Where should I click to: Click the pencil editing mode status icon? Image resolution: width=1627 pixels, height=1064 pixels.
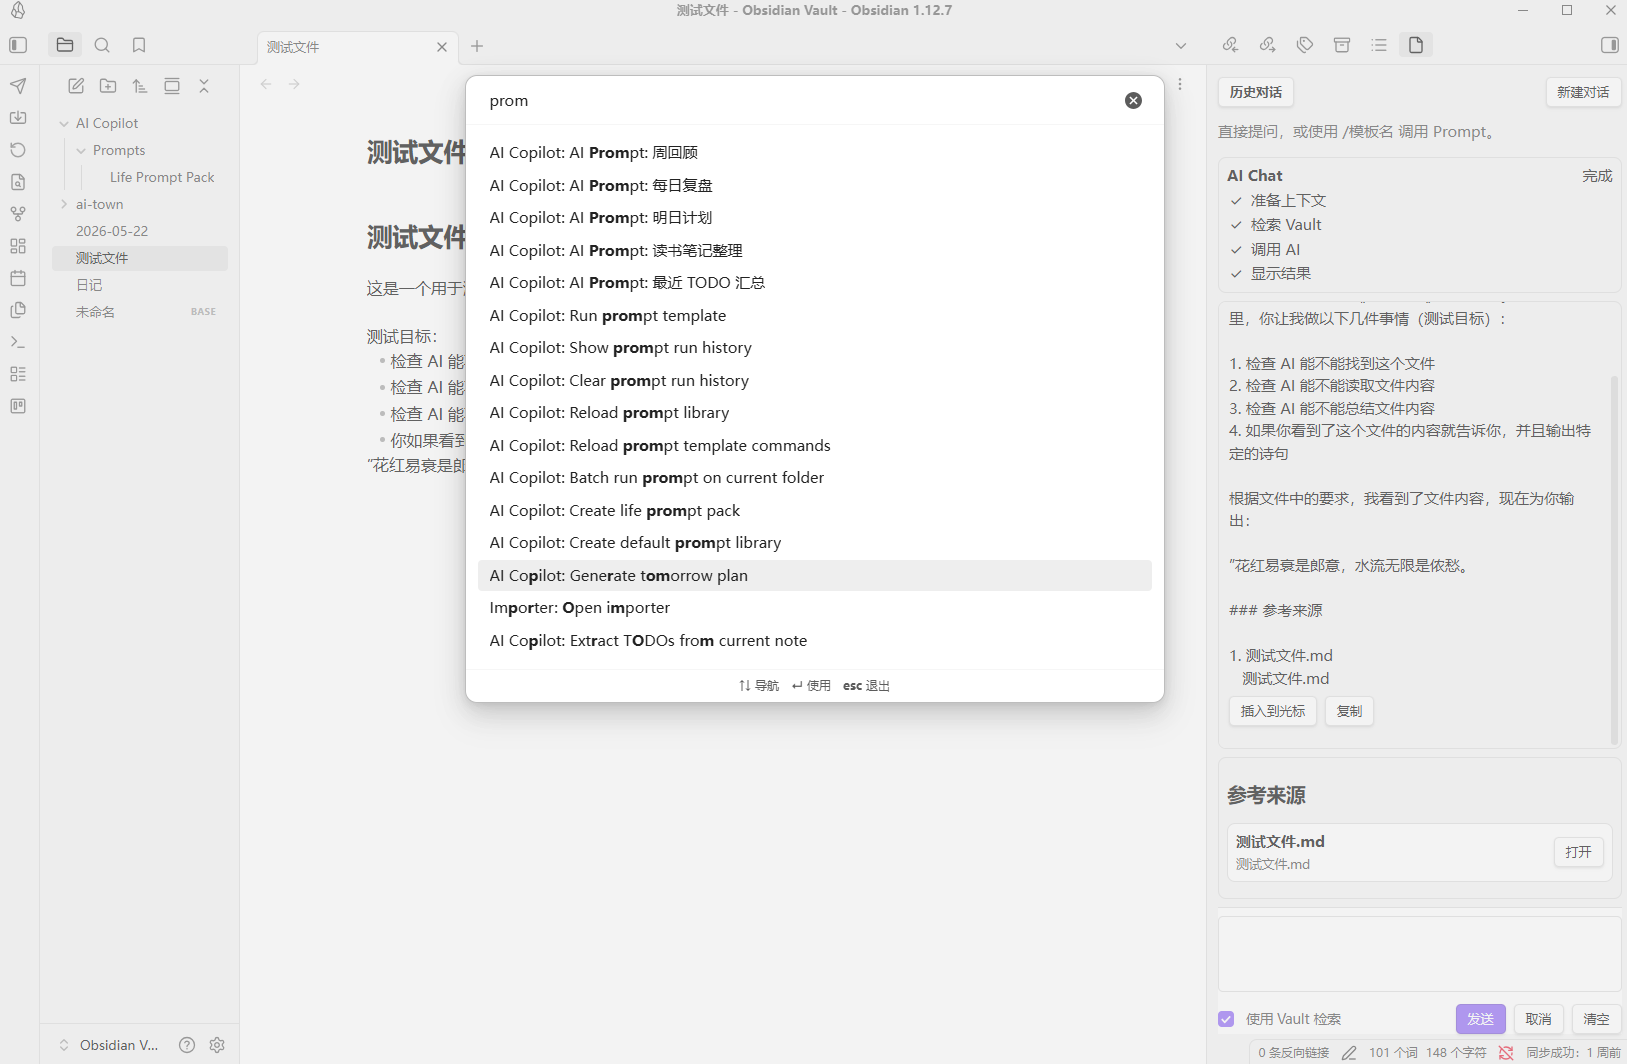point(1349,1052)
